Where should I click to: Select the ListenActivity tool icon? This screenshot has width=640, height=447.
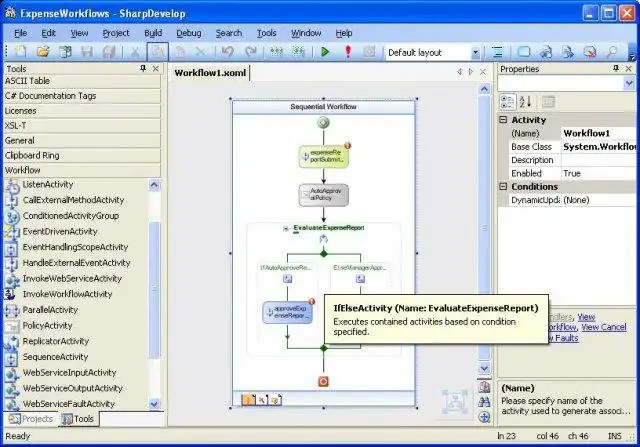tap(12, 185)
